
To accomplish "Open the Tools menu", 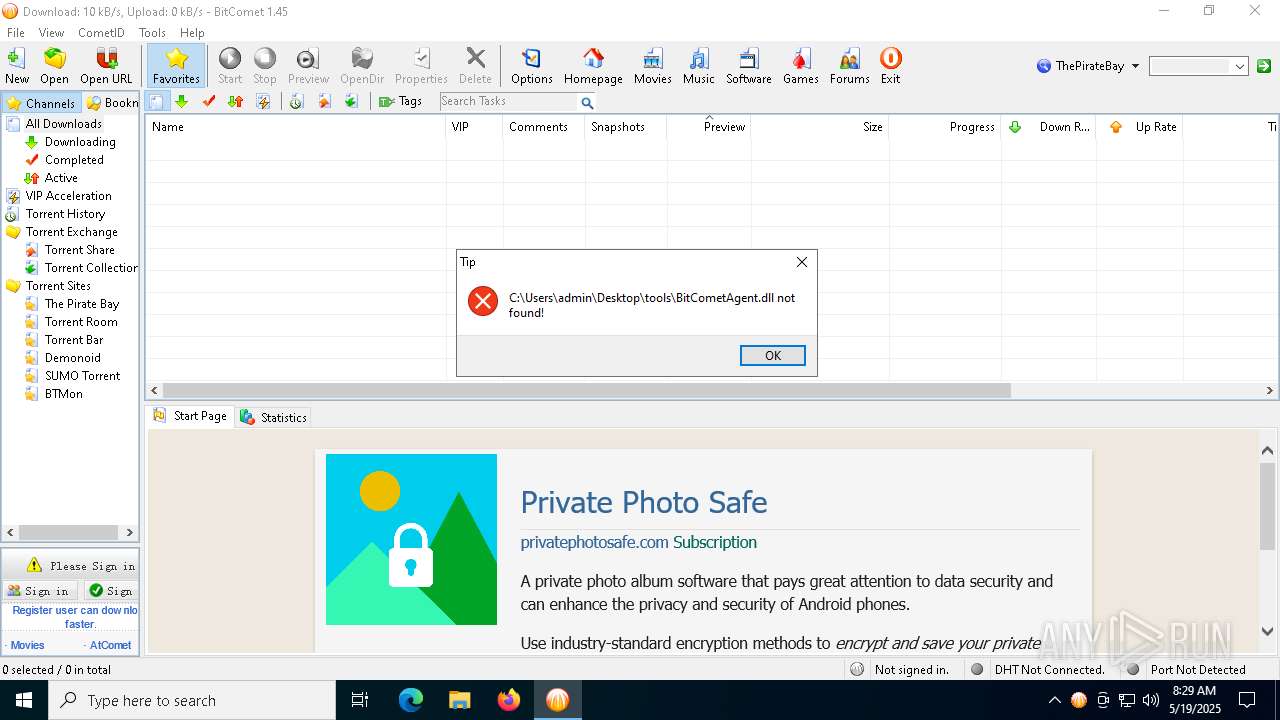I will pyautogui.click(x=152, y=32).
